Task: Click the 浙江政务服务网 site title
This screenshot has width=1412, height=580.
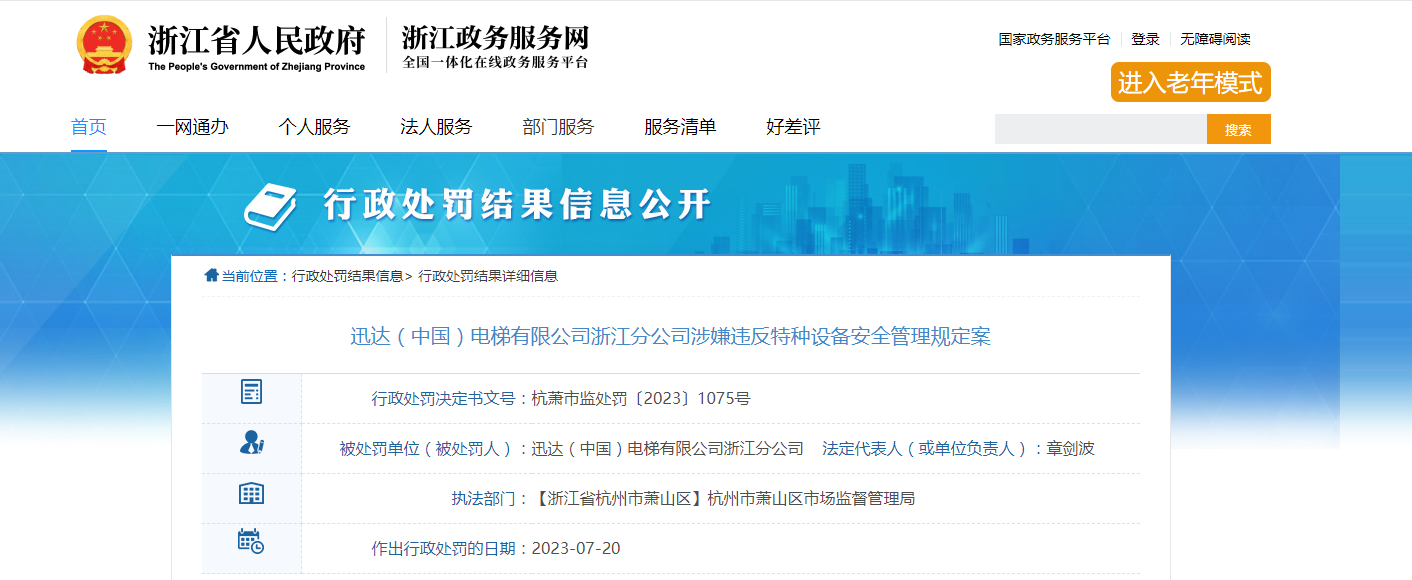Action: (x=496, y=36)
